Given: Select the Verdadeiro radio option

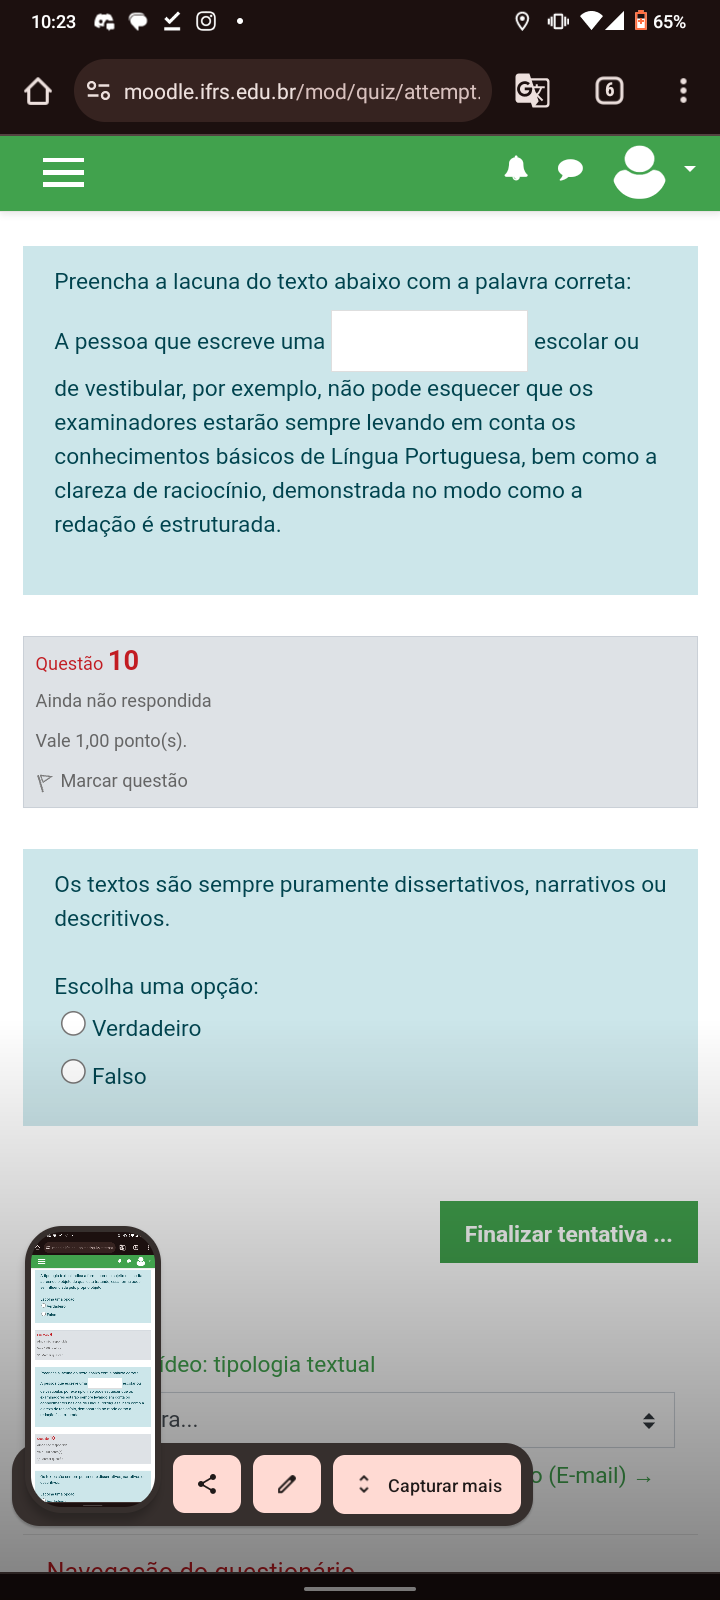Looking at the screenshot, I should point(73,1024).
